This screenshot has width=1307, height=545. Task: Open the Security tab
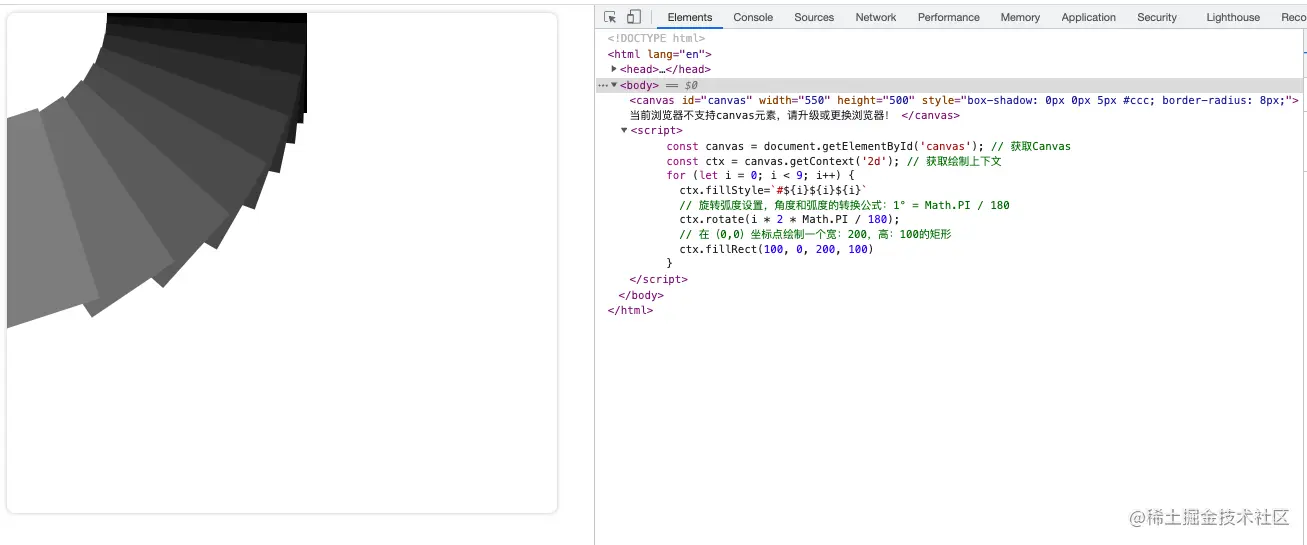click(1157, 17)
